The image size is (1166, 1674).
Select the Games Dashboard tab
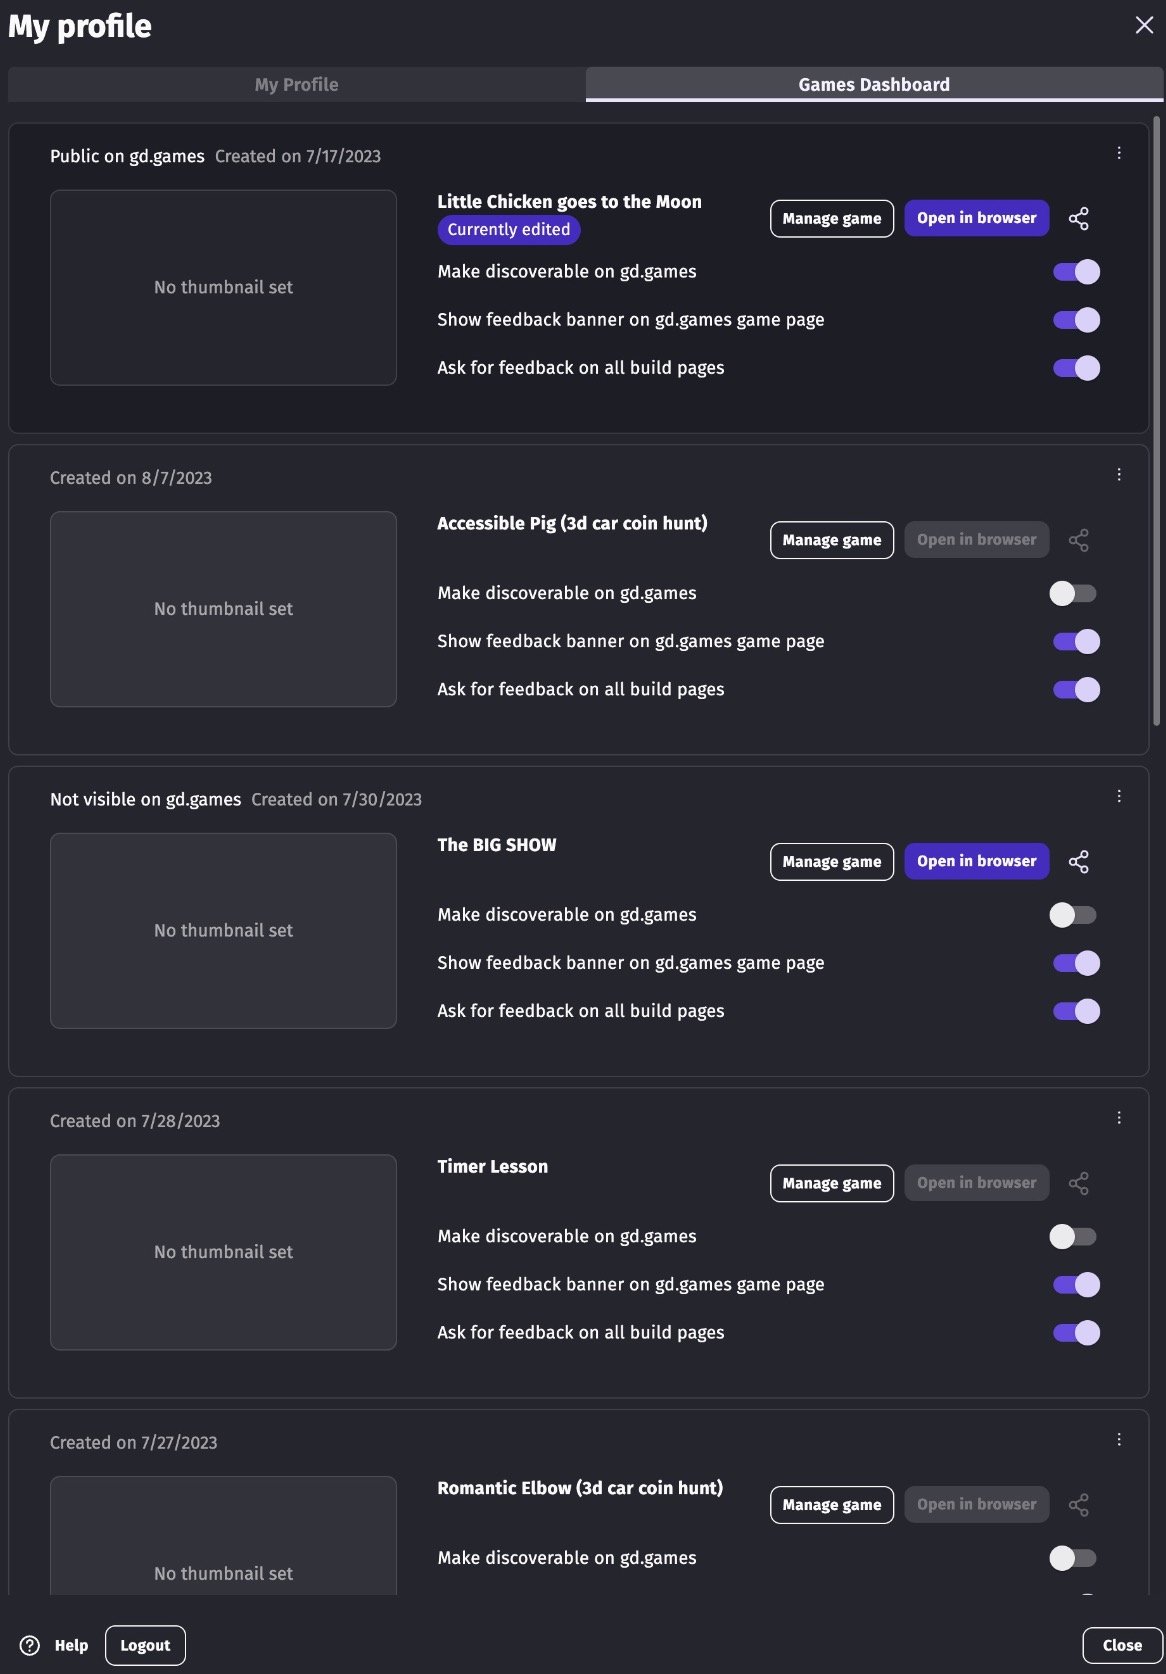(874, 85)
